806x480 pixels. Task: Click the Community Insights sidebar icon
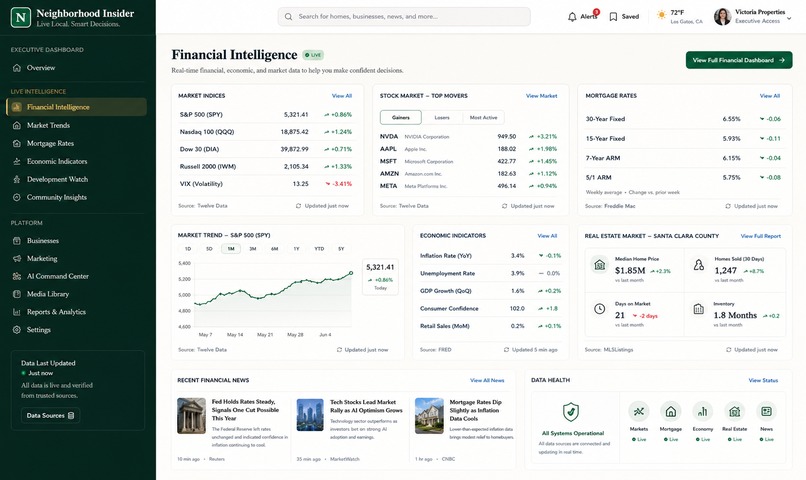(16, 197)
